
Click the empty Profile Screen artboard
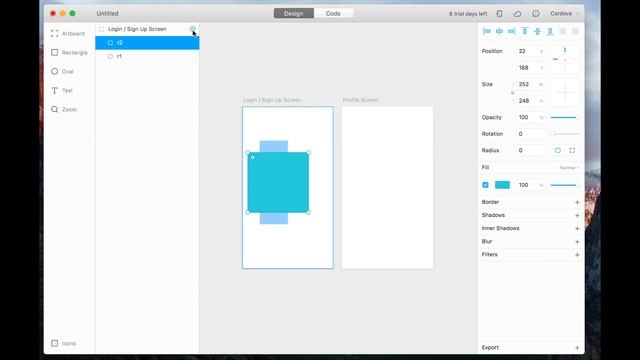tap(387, 188)
